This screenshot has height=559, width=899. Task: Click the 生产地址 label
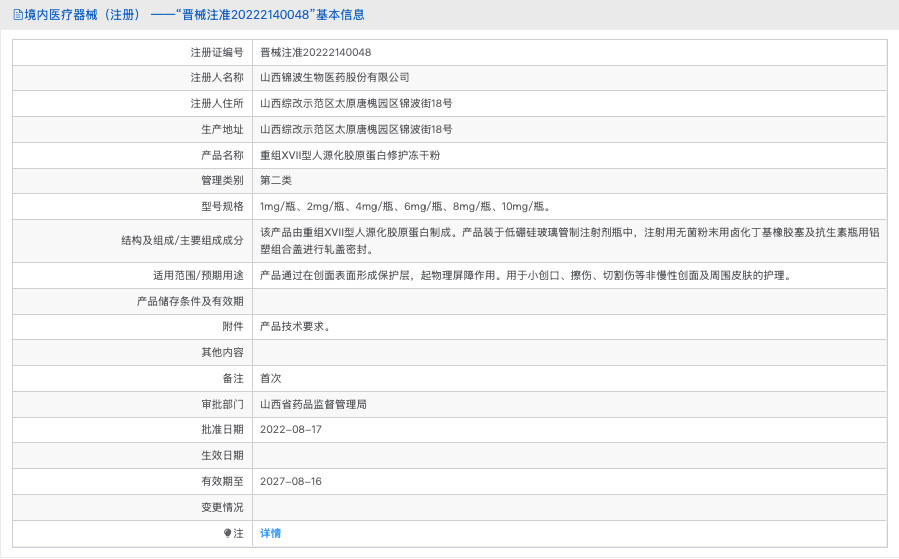point(222,129)
